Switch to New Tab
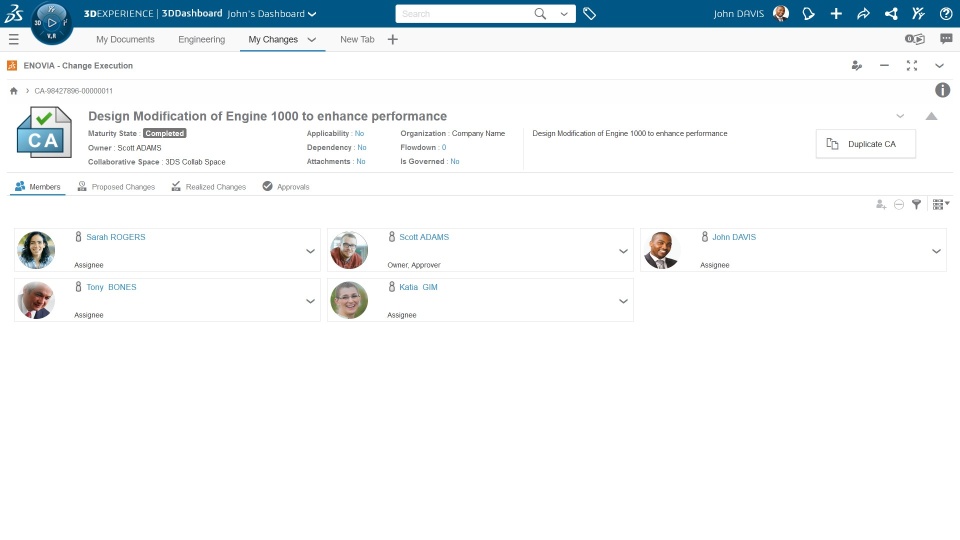The image size is (960, 540). pyautogui.click(x=357, y=39)
